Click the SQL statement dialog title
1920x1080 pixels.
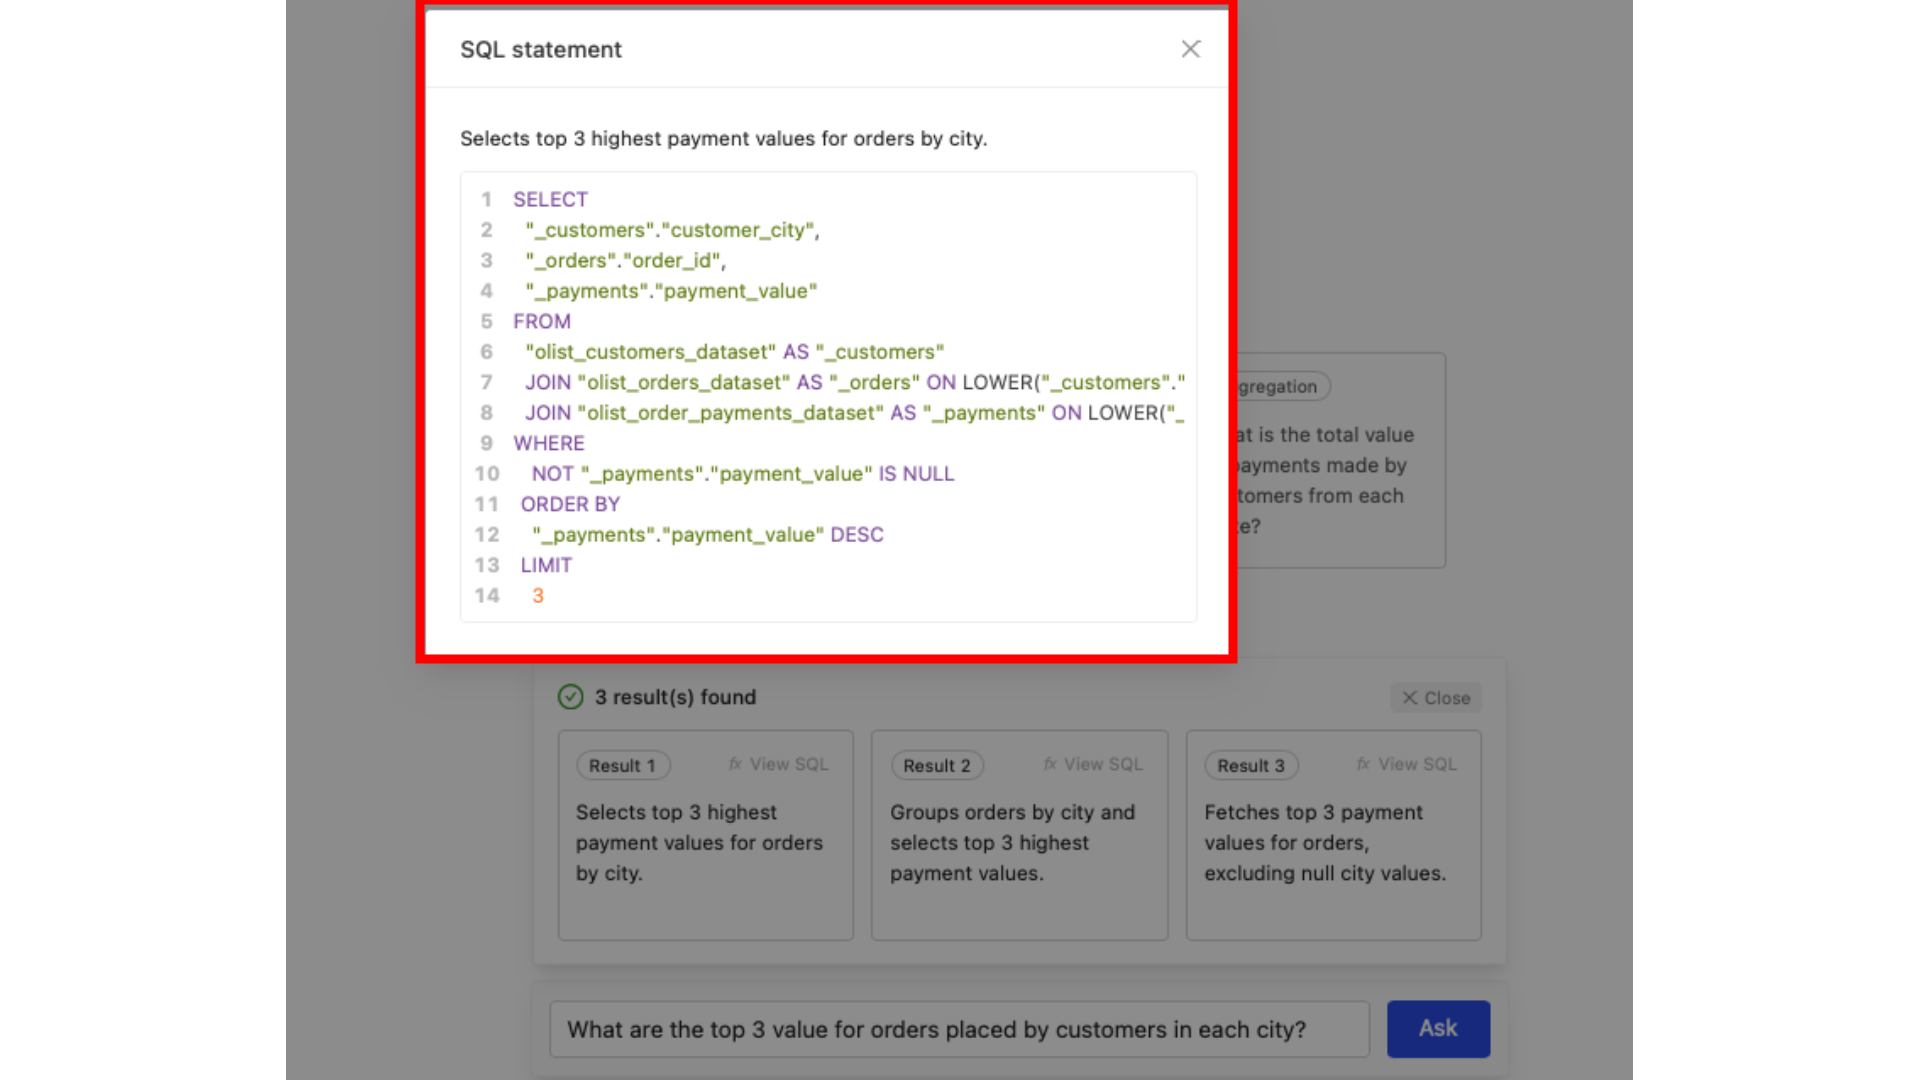click(x=541, y=49)
